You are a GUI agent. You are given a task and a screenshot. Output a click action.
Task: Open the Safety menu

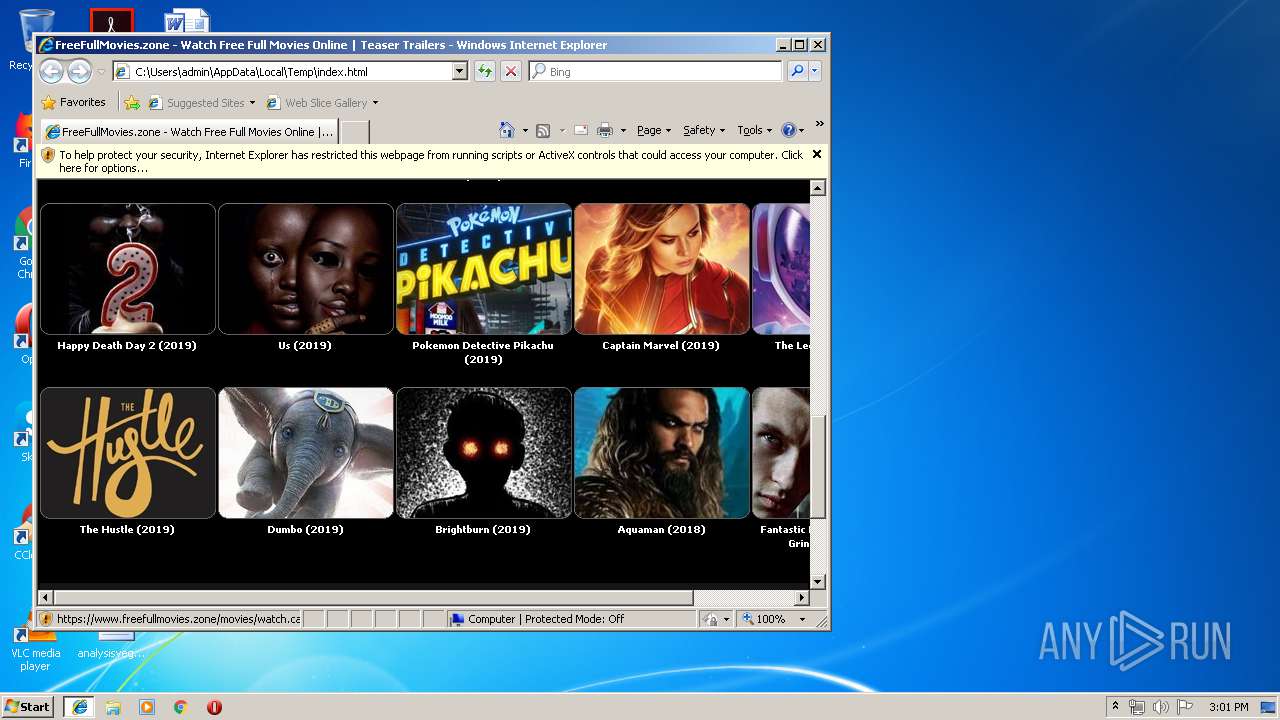(x=704, y=130)
